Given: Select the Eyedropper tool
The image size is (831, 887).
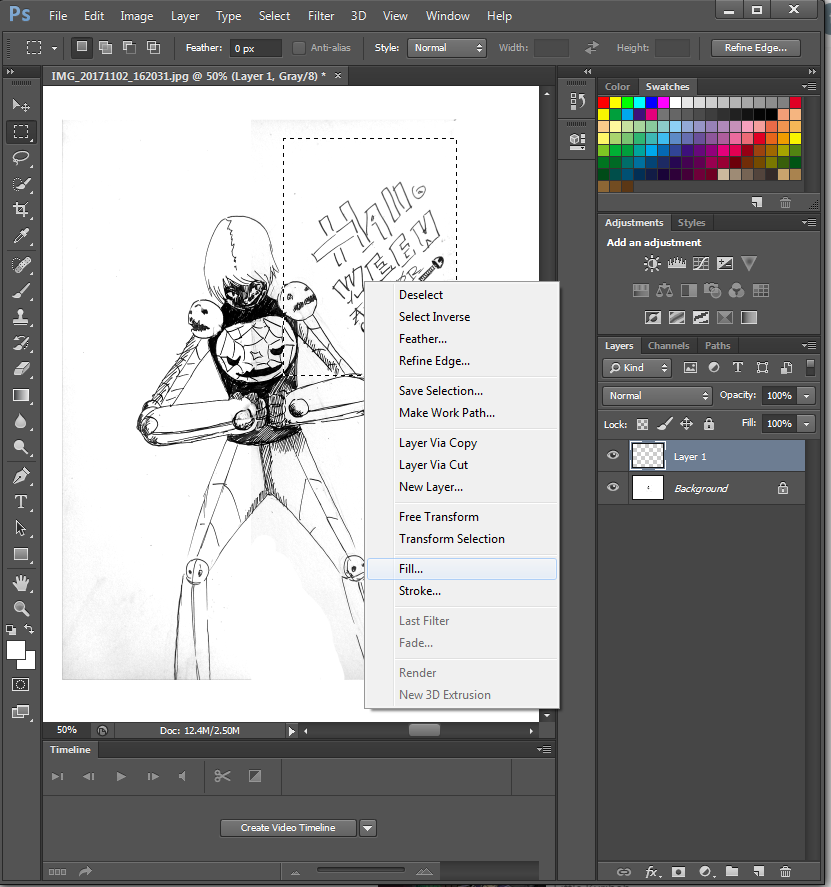Looking at the screenshot, I should (x=21, y=235).
